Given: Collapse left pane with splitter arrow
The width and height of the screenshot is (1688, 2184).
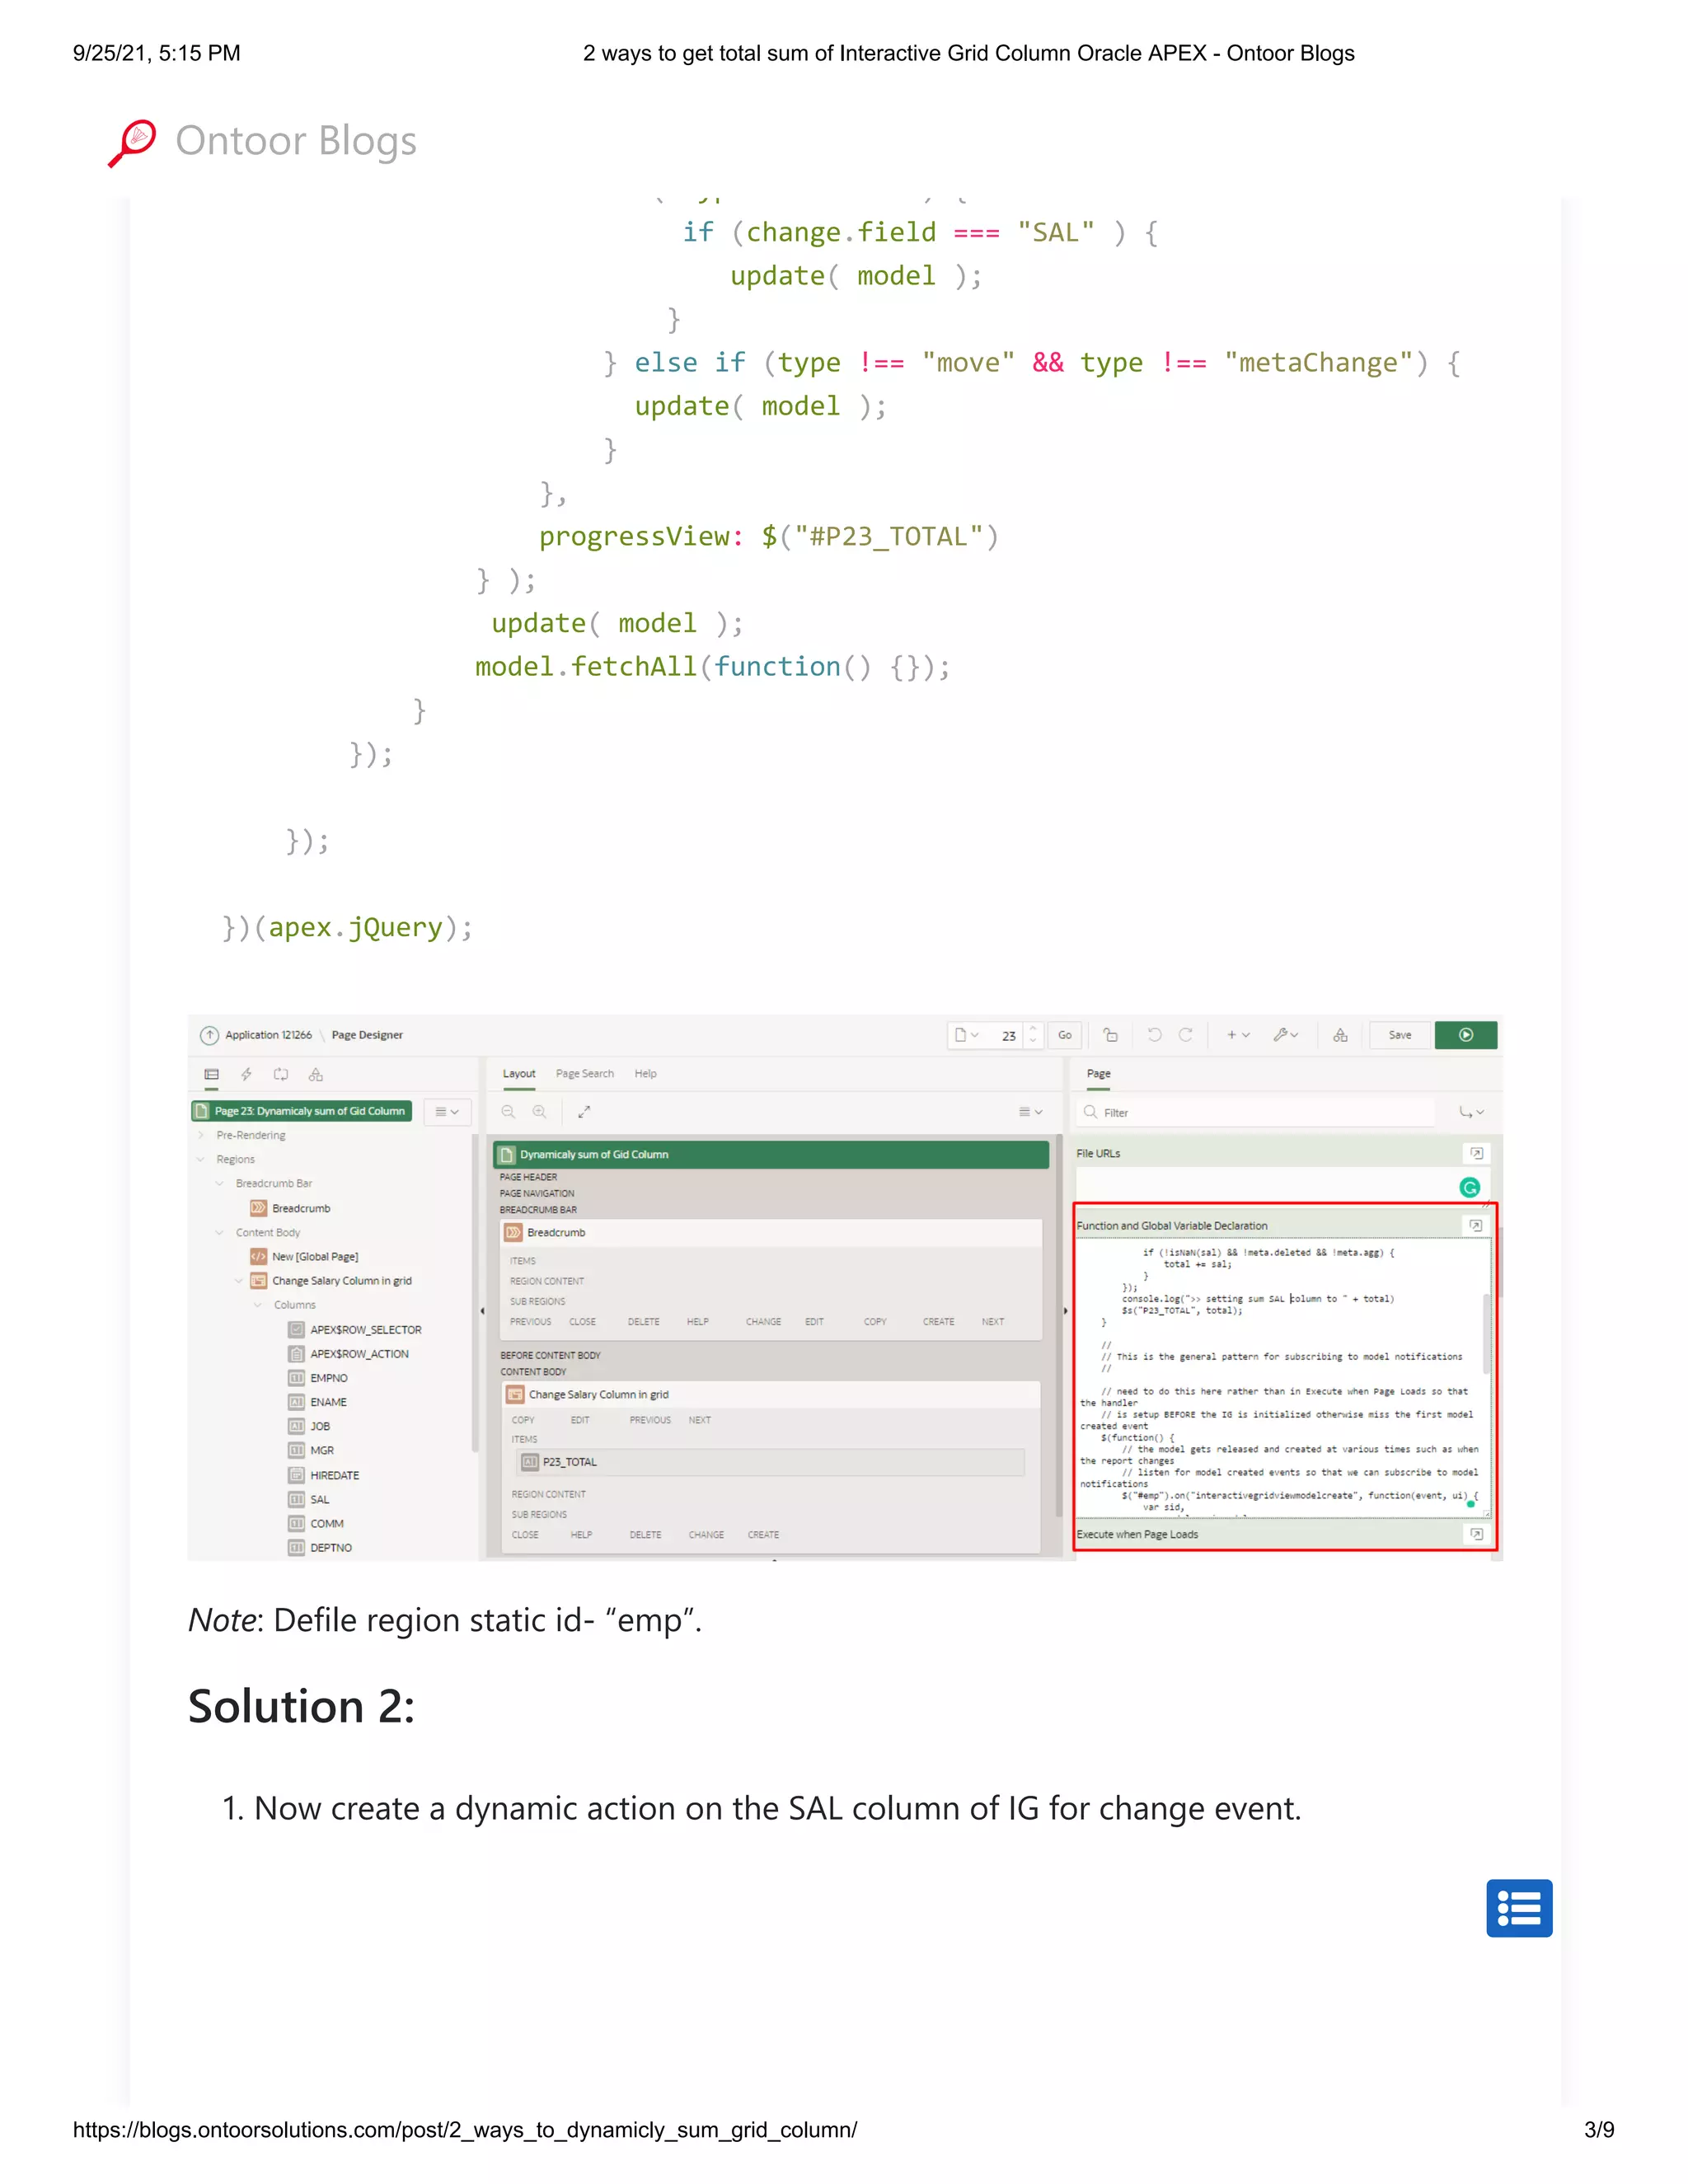Looking at the screenshot, I should coord(482,1310).
